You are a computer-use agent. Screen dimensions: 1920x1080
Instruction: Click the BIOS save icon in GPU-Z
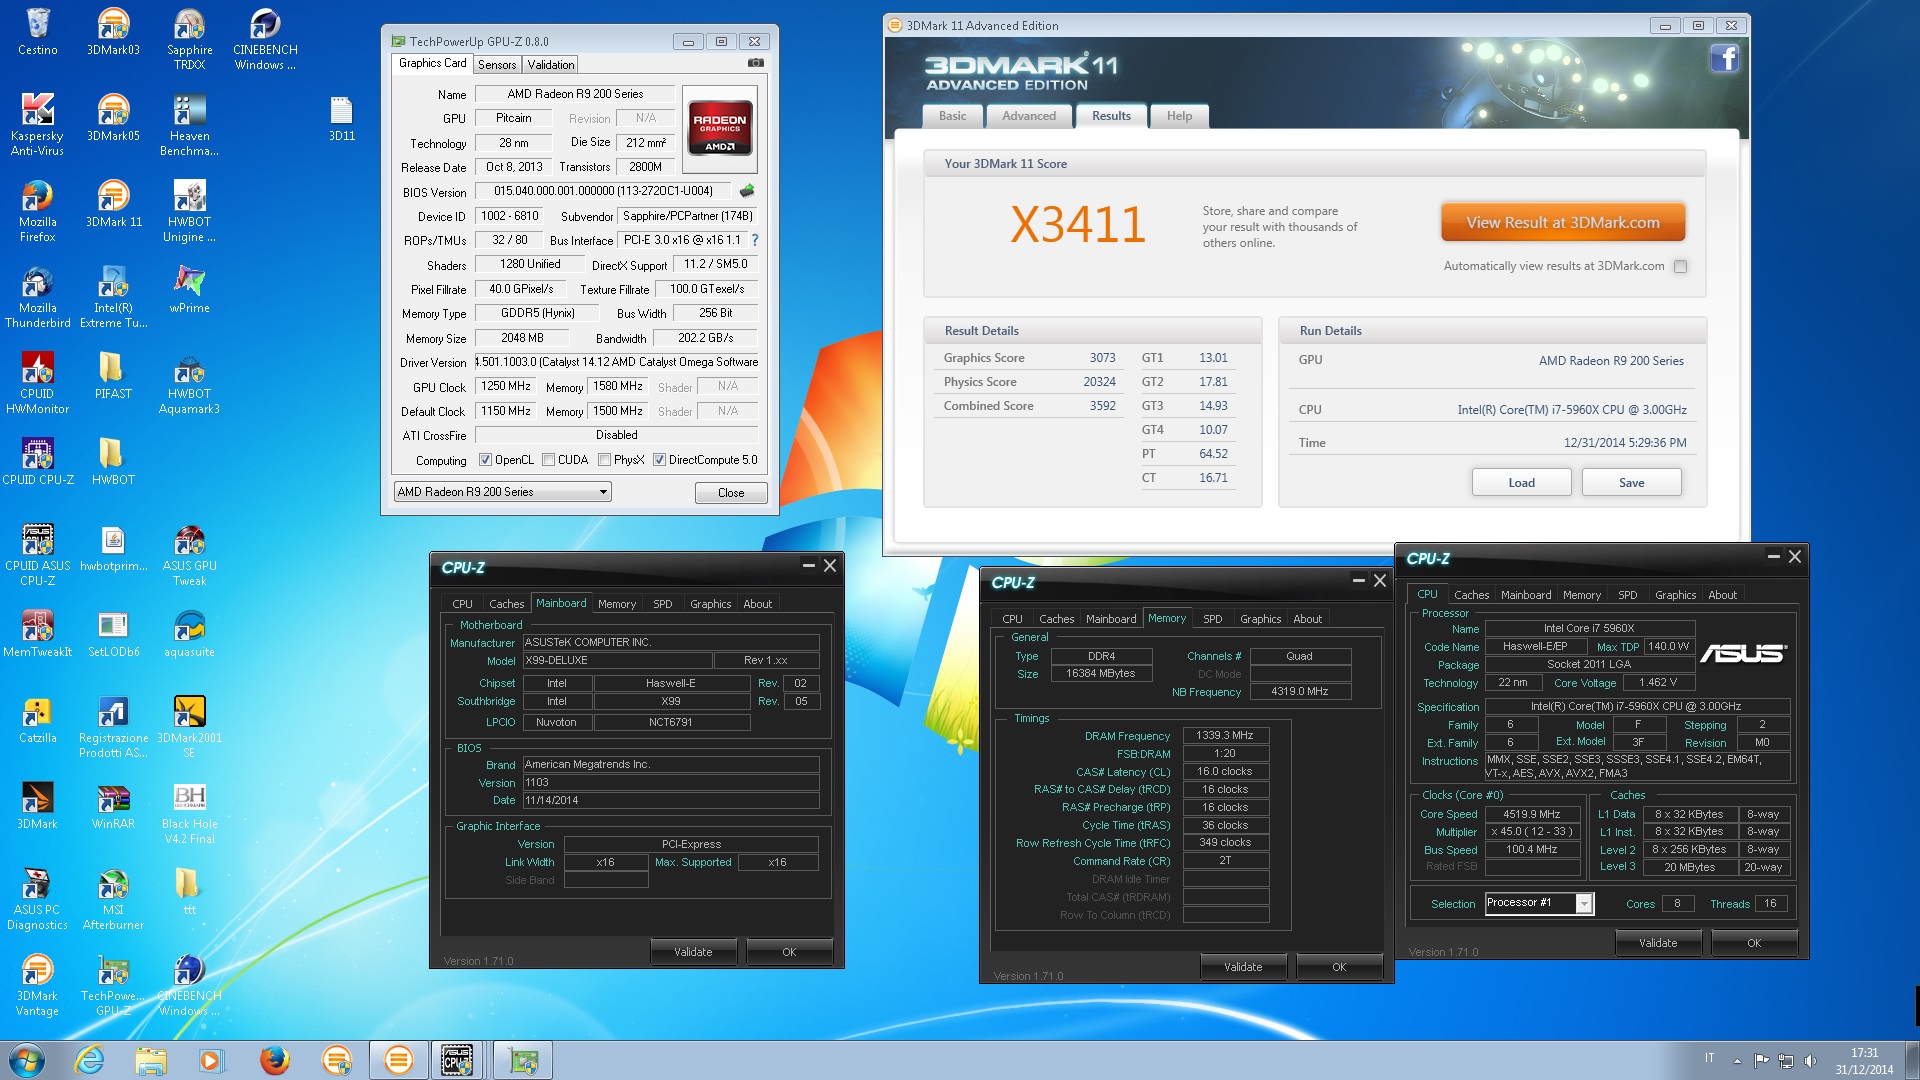coord(746,190)
